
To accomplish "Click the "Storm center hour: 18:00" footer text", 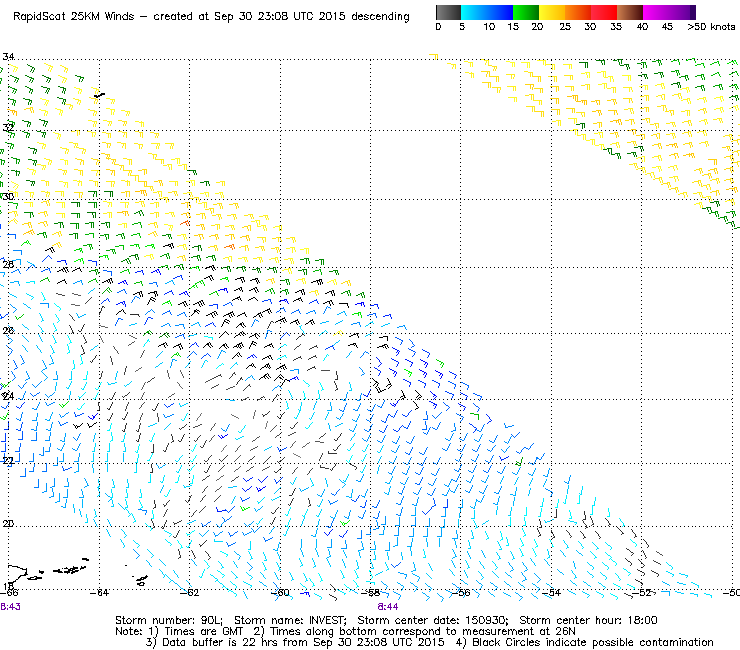I will 588,620.
